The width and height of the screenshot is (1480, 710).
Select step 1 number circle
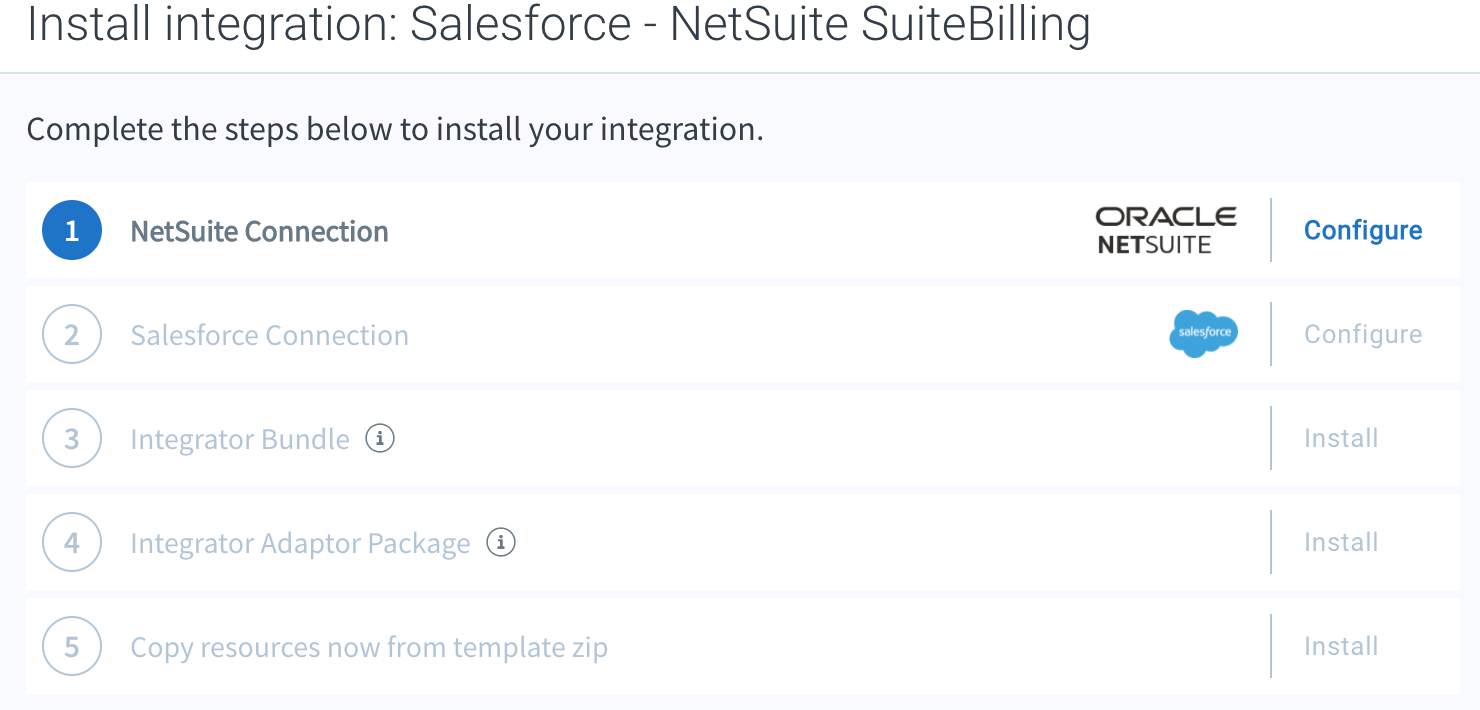(x=72, y=230)
